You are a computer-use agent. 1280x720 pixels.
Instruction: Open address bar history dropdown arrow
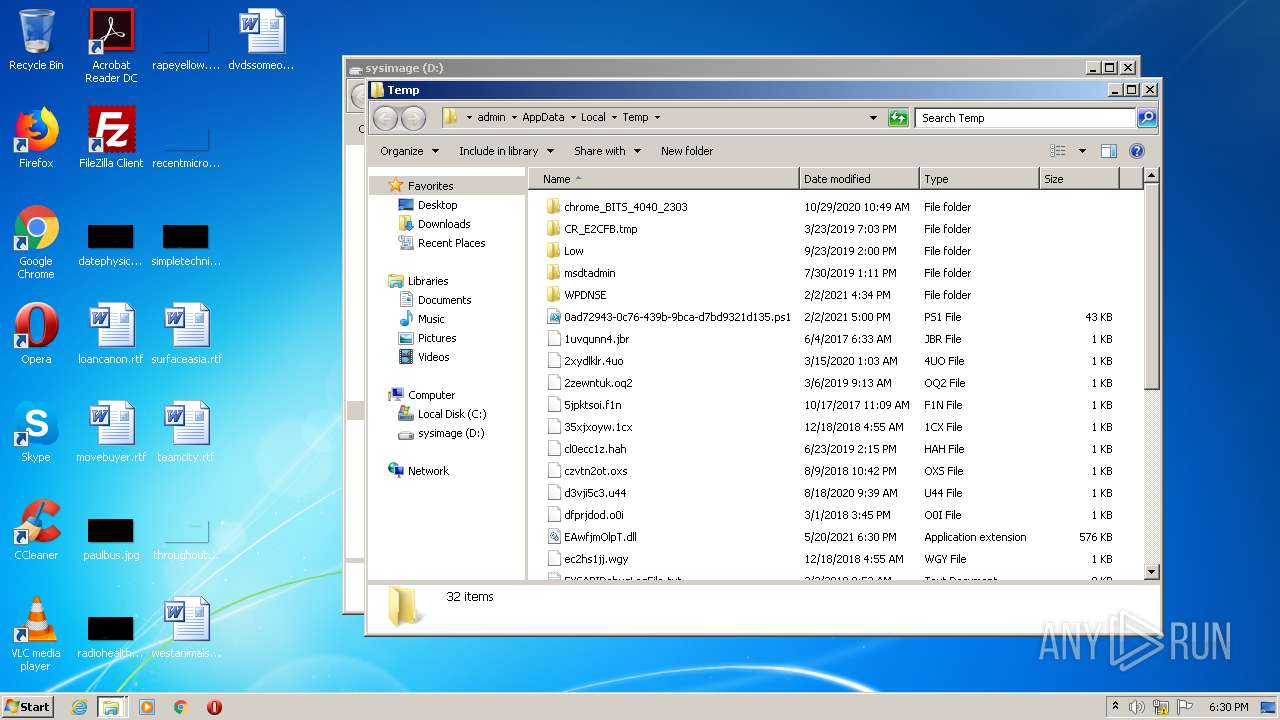[874, 118]
